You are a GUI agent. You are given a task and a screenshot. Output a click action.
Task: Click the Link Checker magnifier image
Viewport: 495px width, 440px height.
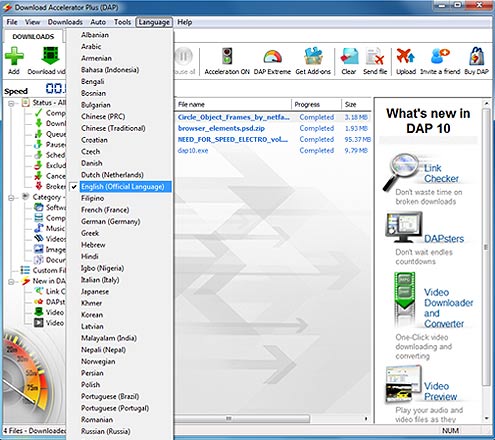coord(401,172)
